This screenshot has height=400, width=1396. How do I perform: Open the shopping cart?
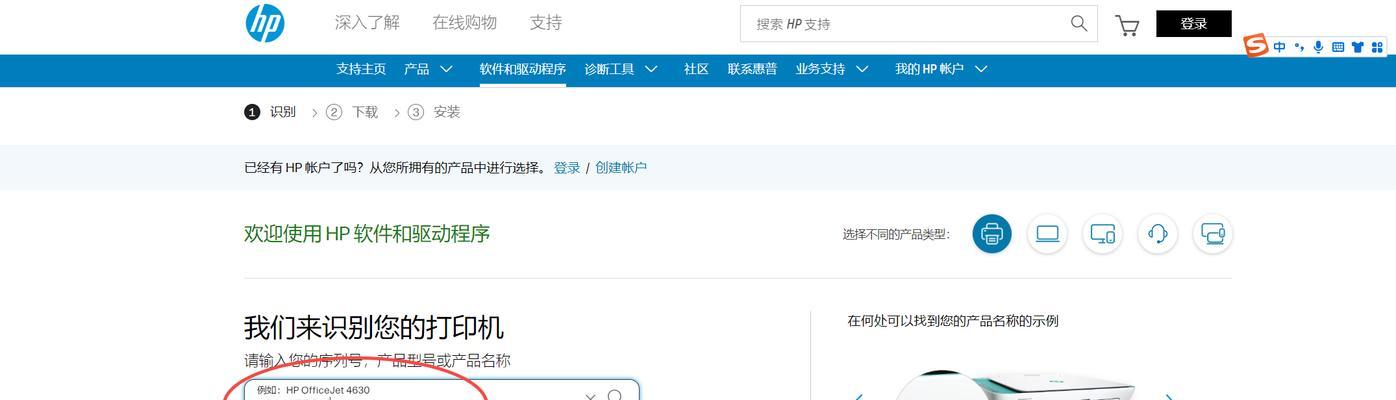coord(1127,25)
